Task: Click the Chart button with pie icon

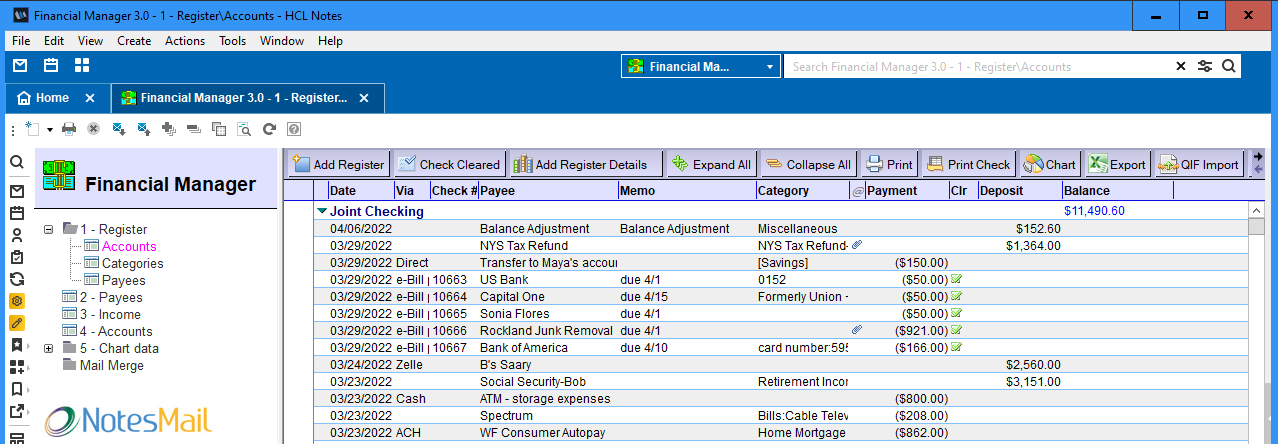Action: [x=1049, y=165]
